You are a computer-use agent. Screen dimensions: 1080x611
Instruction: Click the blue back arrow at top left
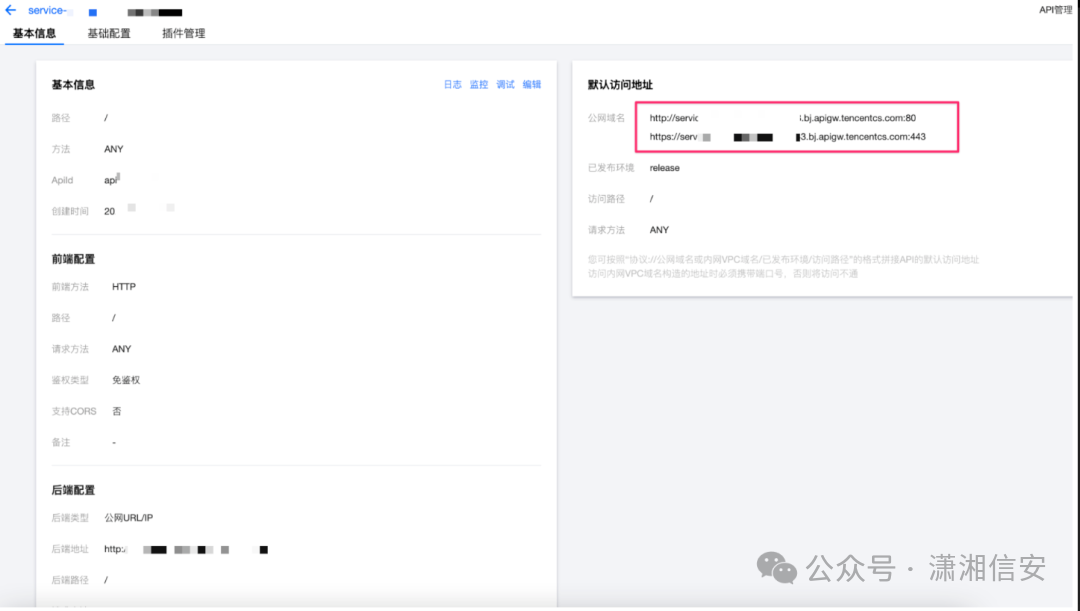coord(12,10)
